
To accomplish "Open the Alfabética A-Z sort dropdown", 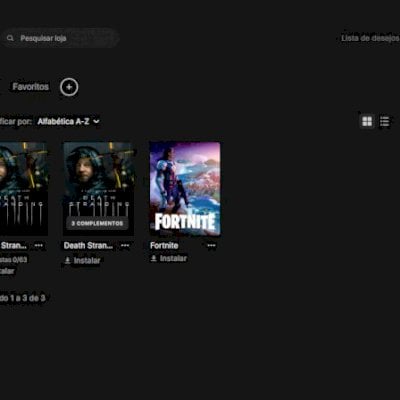I will pyautogui.click(x=69, y=121).
